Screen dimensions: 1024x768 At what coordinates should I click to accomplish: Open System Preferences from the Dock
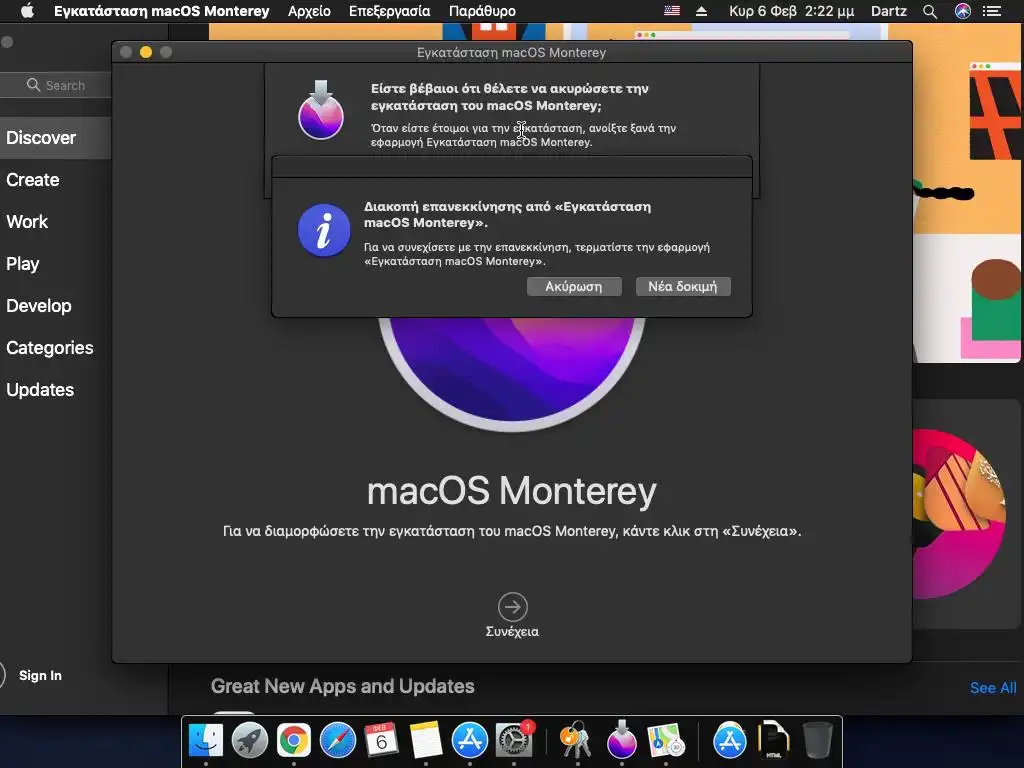tap(514, 741)
